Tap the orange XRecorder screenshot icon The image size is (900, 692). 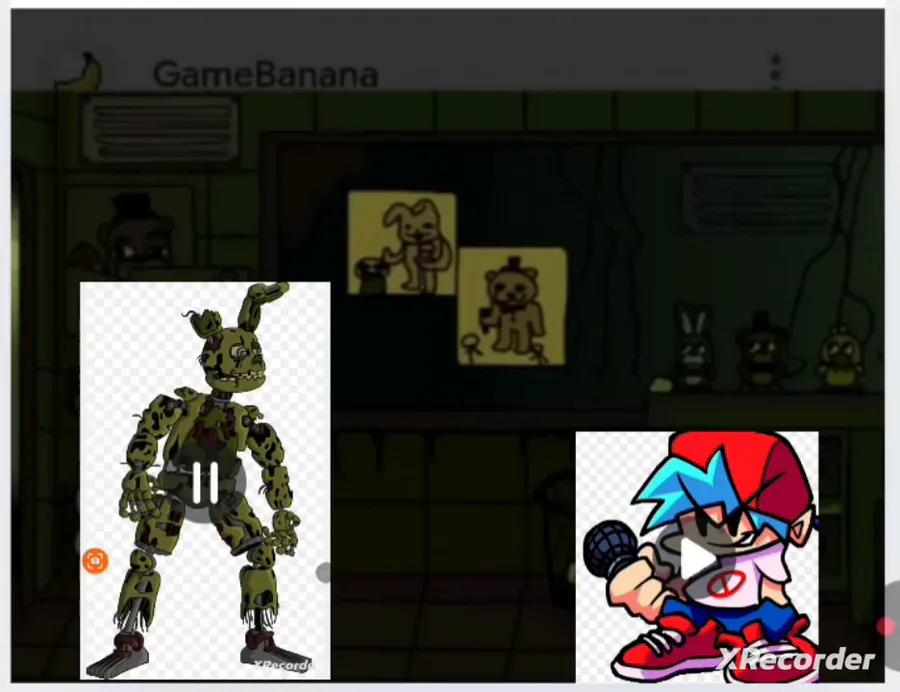pyautogui.click(x=95, y=561)
